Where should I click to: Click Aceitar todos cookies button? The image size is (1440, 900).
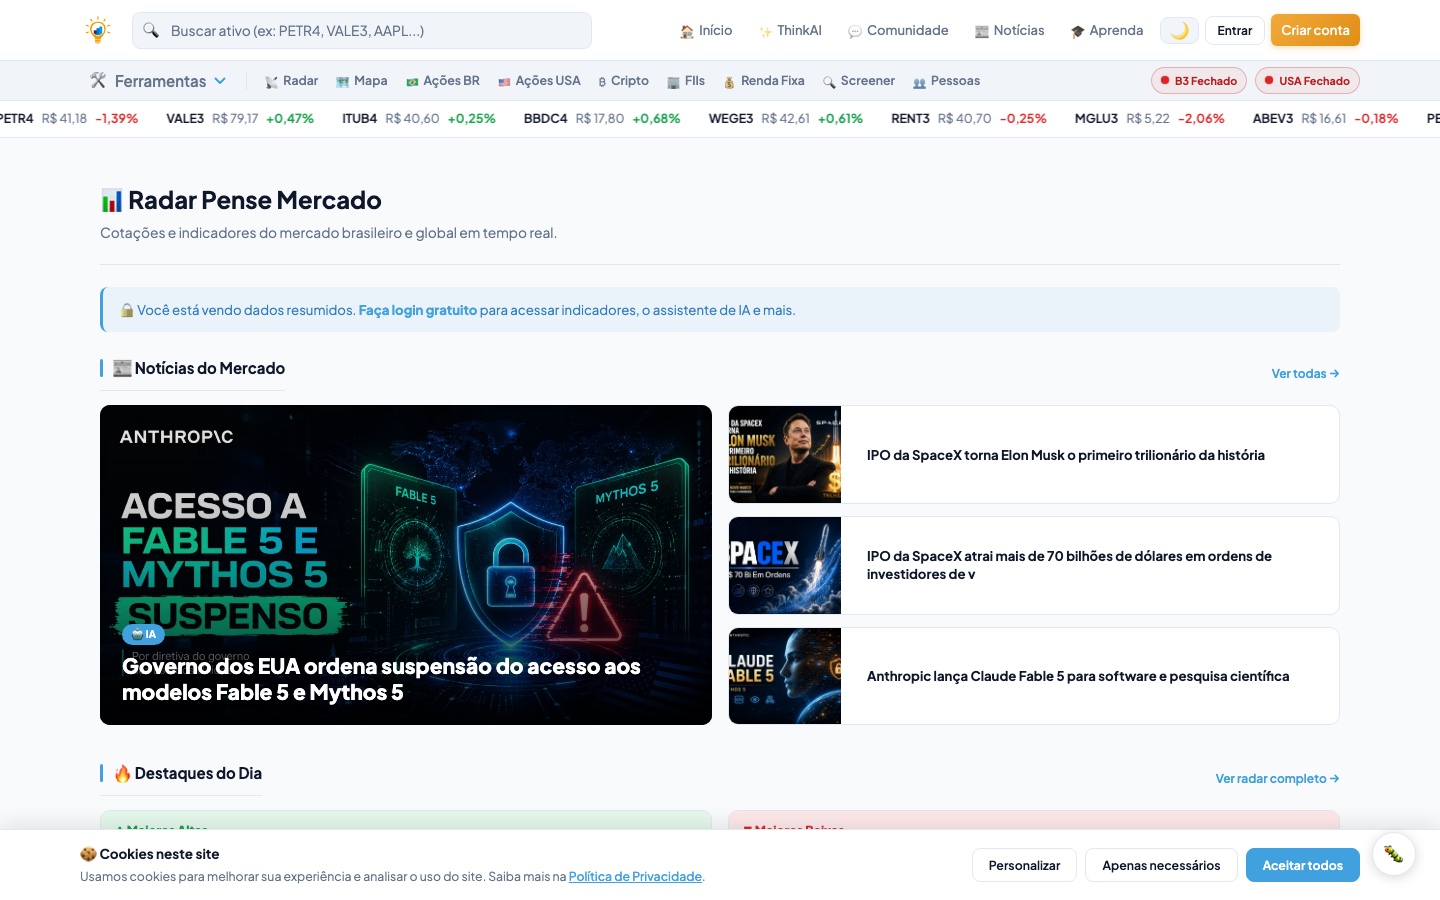(1302, 865)
